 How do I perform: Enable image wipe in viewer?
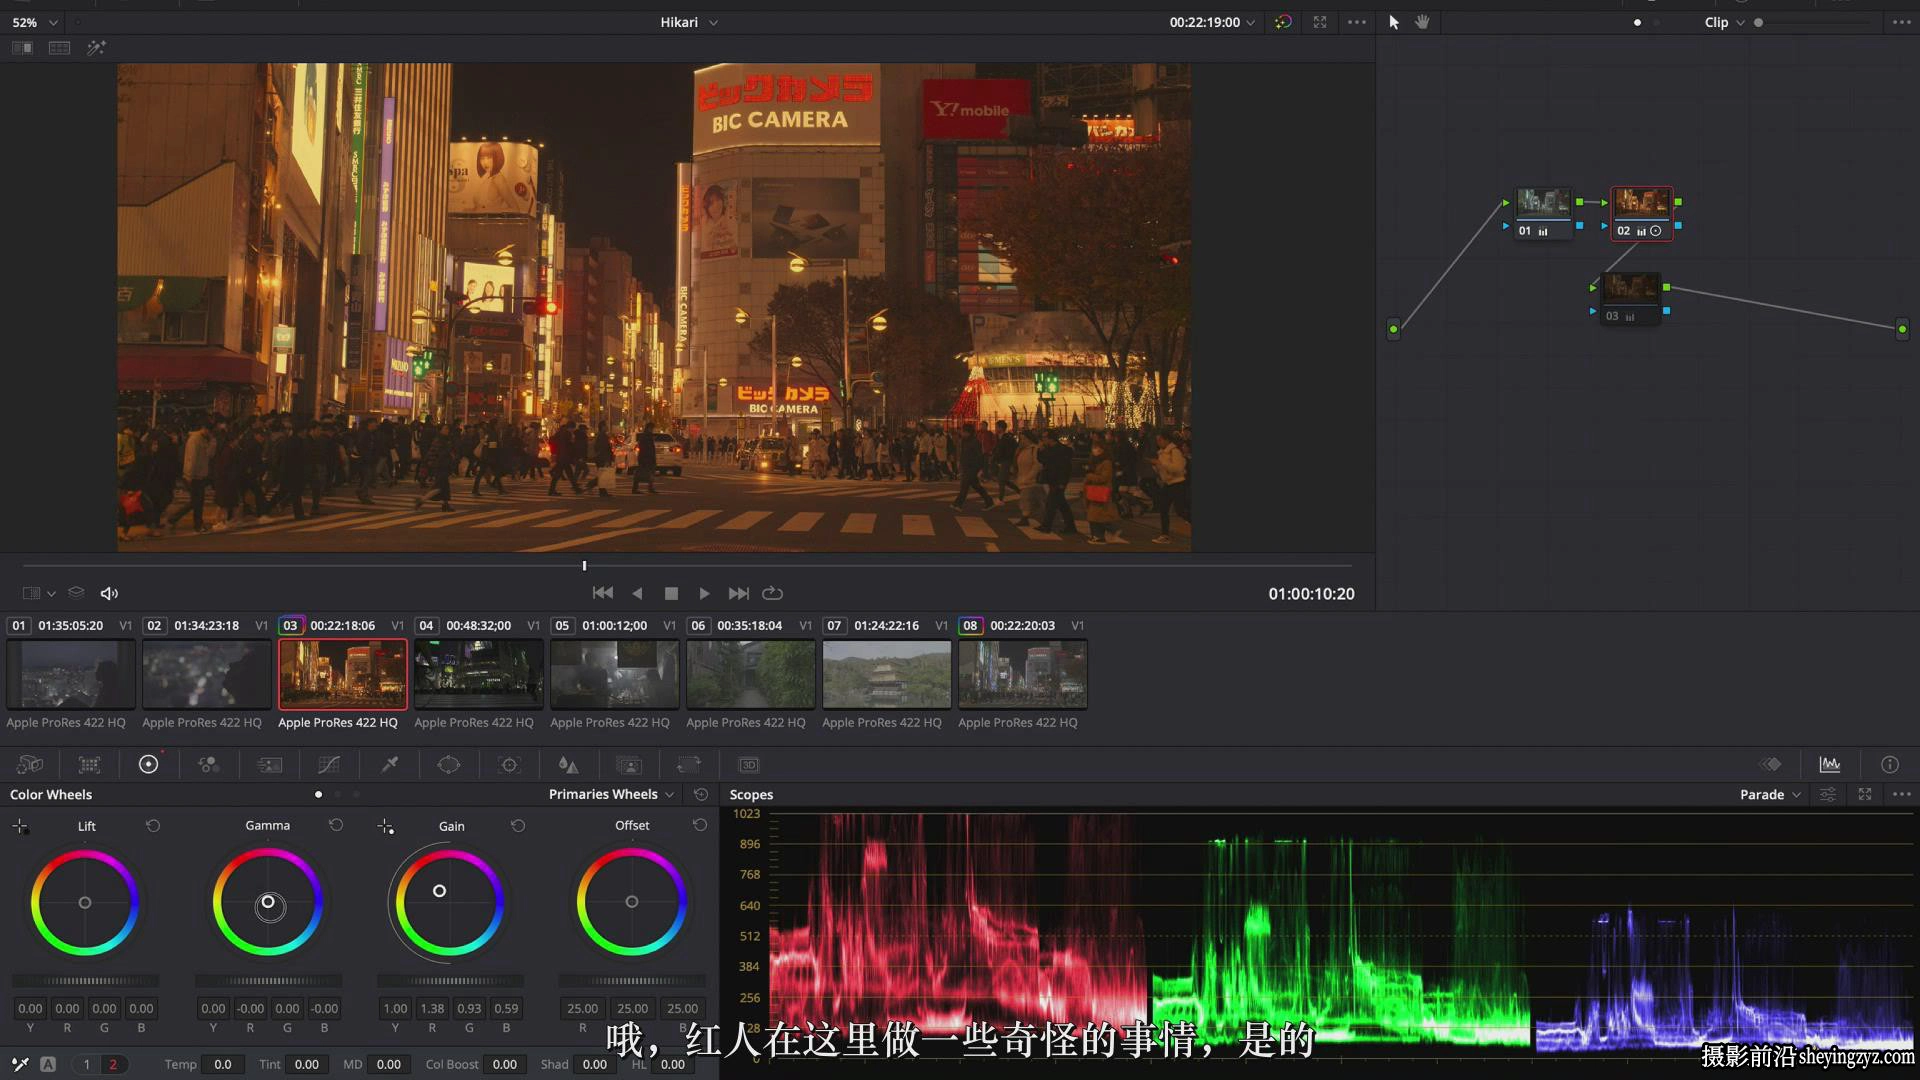pyautogui.click(x=22, y=48)
